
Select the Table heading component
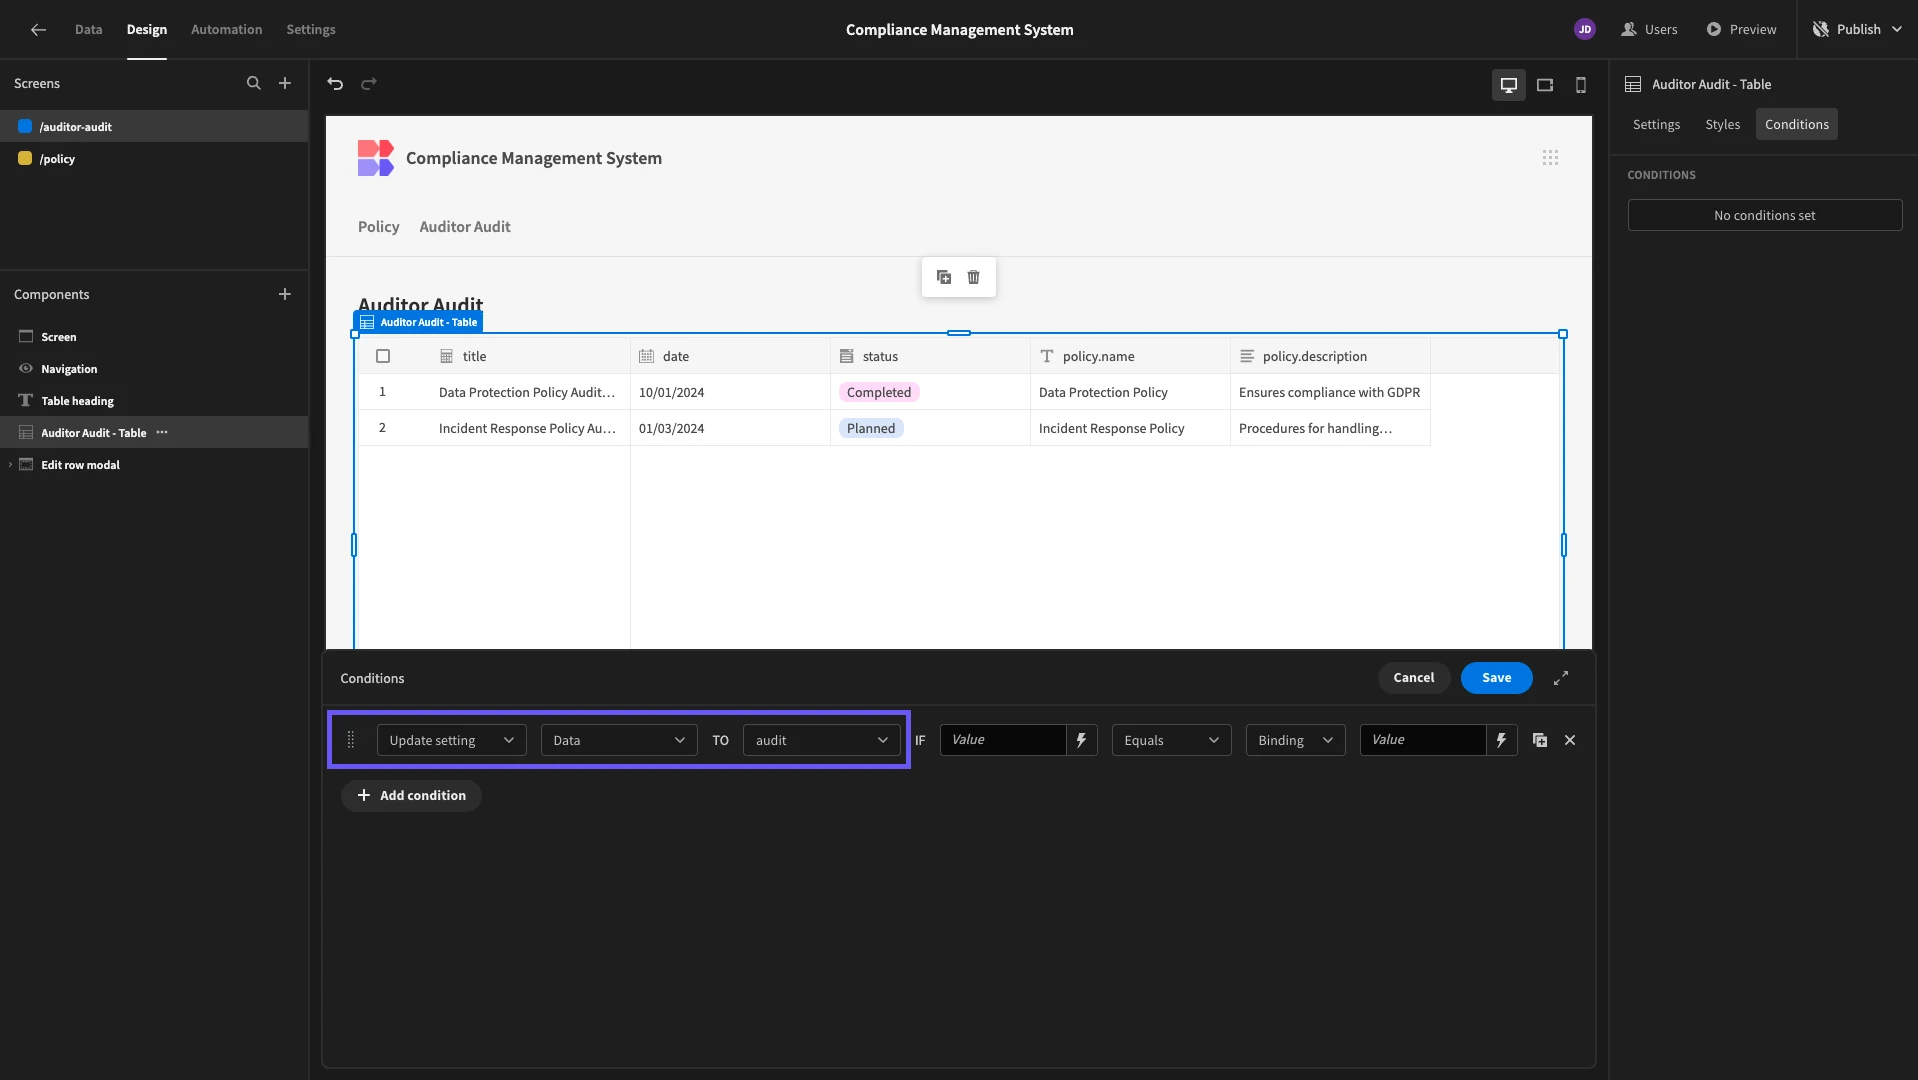(154, 401)
